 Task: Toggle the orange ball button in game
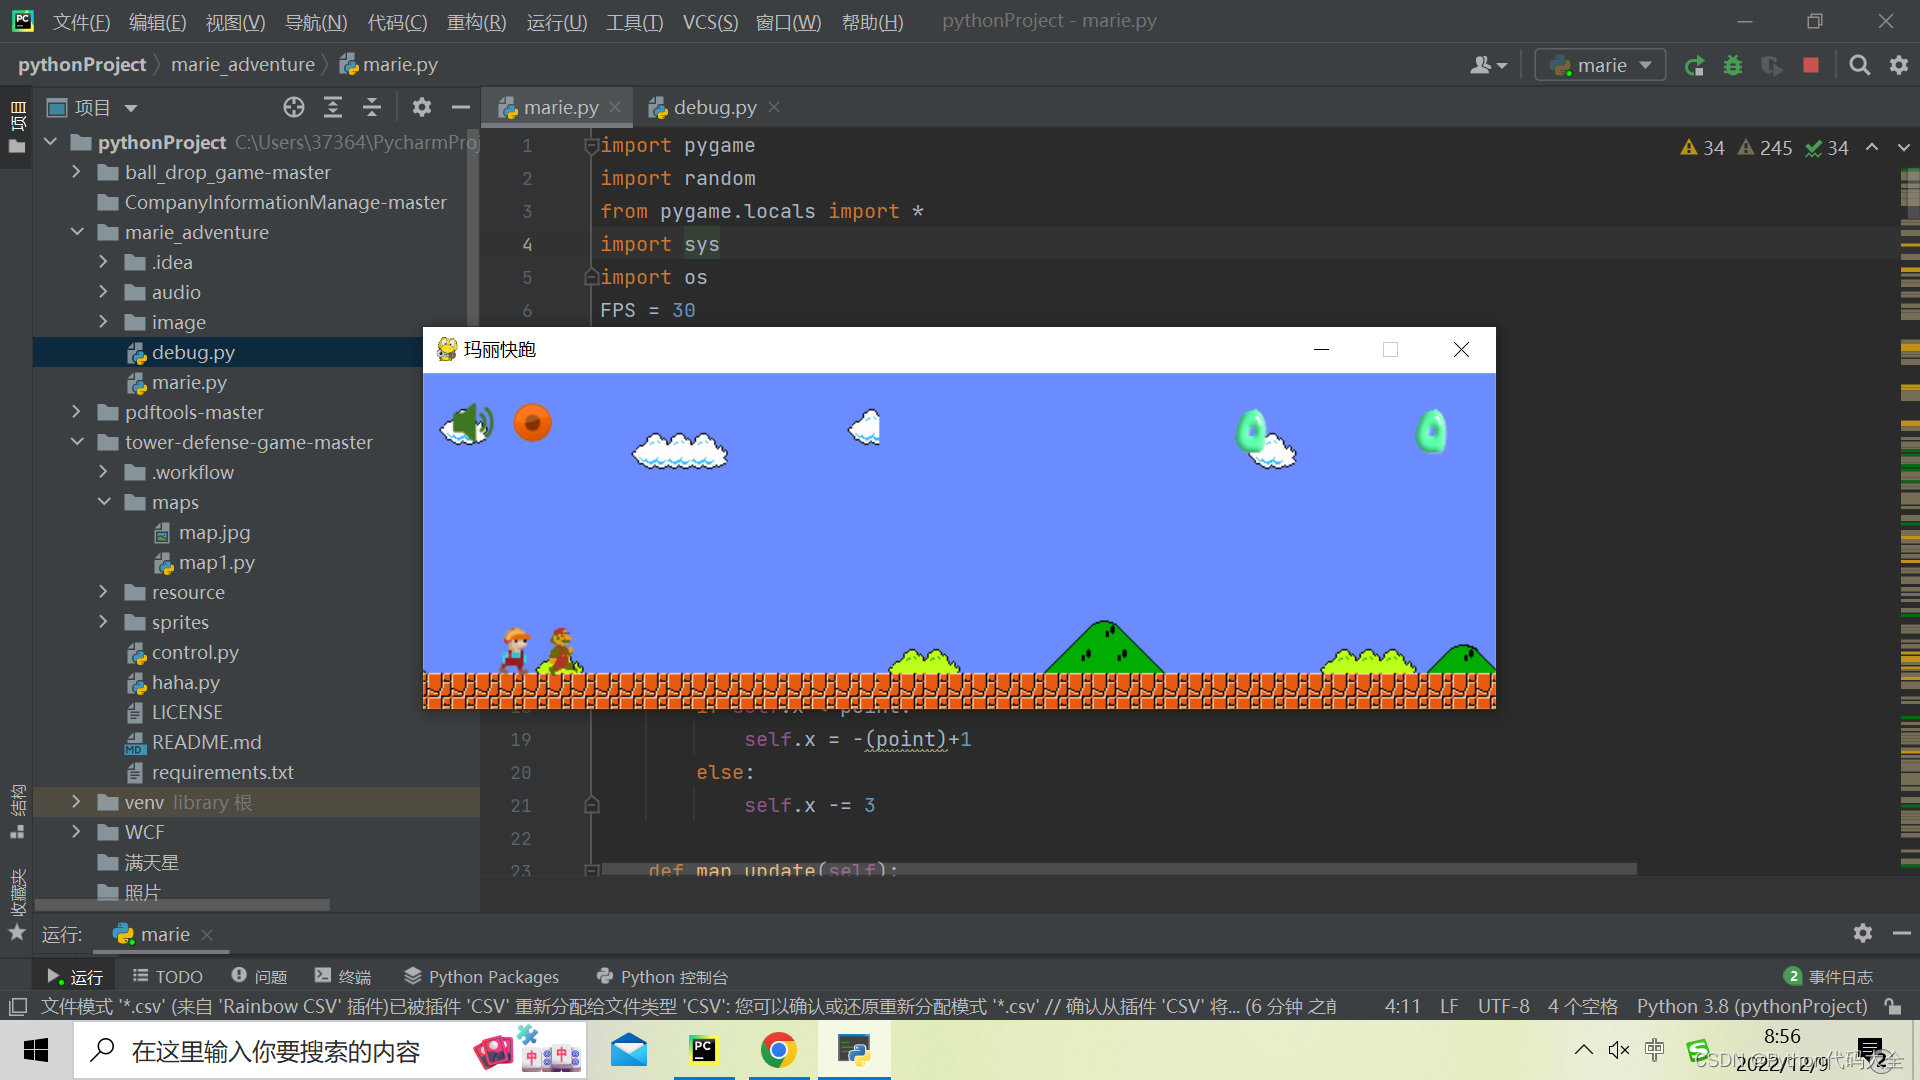[532, 423]
